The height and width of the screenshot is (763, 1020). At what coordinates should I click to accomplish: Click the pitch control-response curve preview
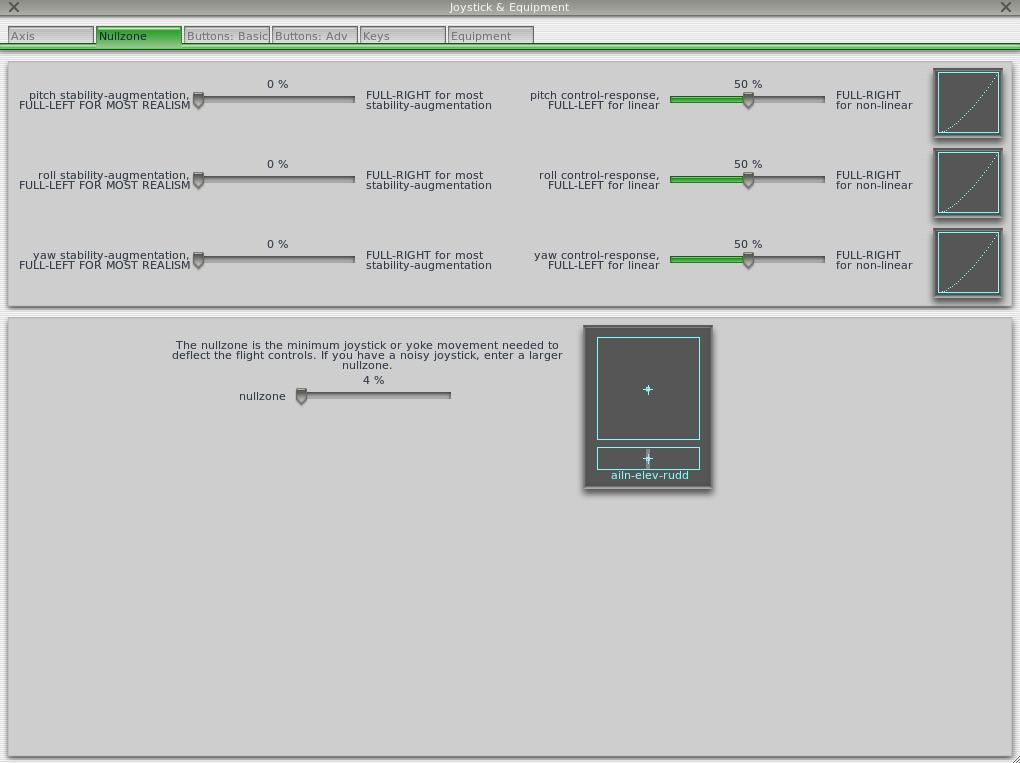coord(967,101)
